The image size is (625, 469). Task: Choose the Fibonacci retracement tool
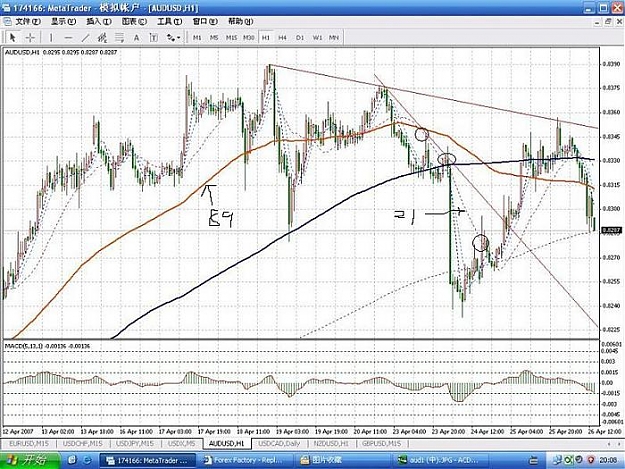[119, 37]
